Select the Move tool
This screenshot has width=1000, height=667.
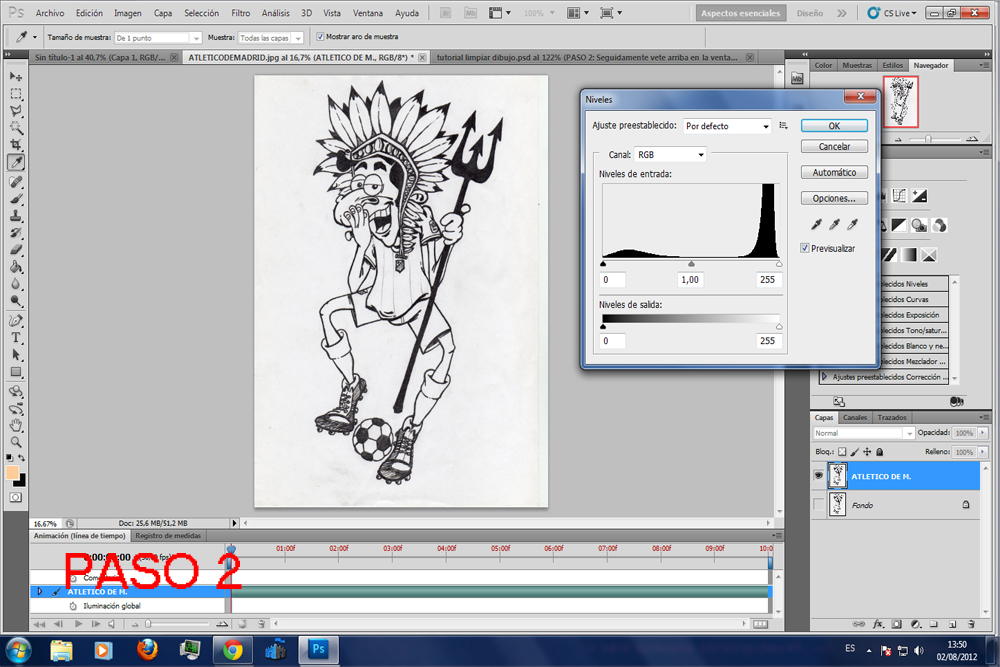[16, 77]
